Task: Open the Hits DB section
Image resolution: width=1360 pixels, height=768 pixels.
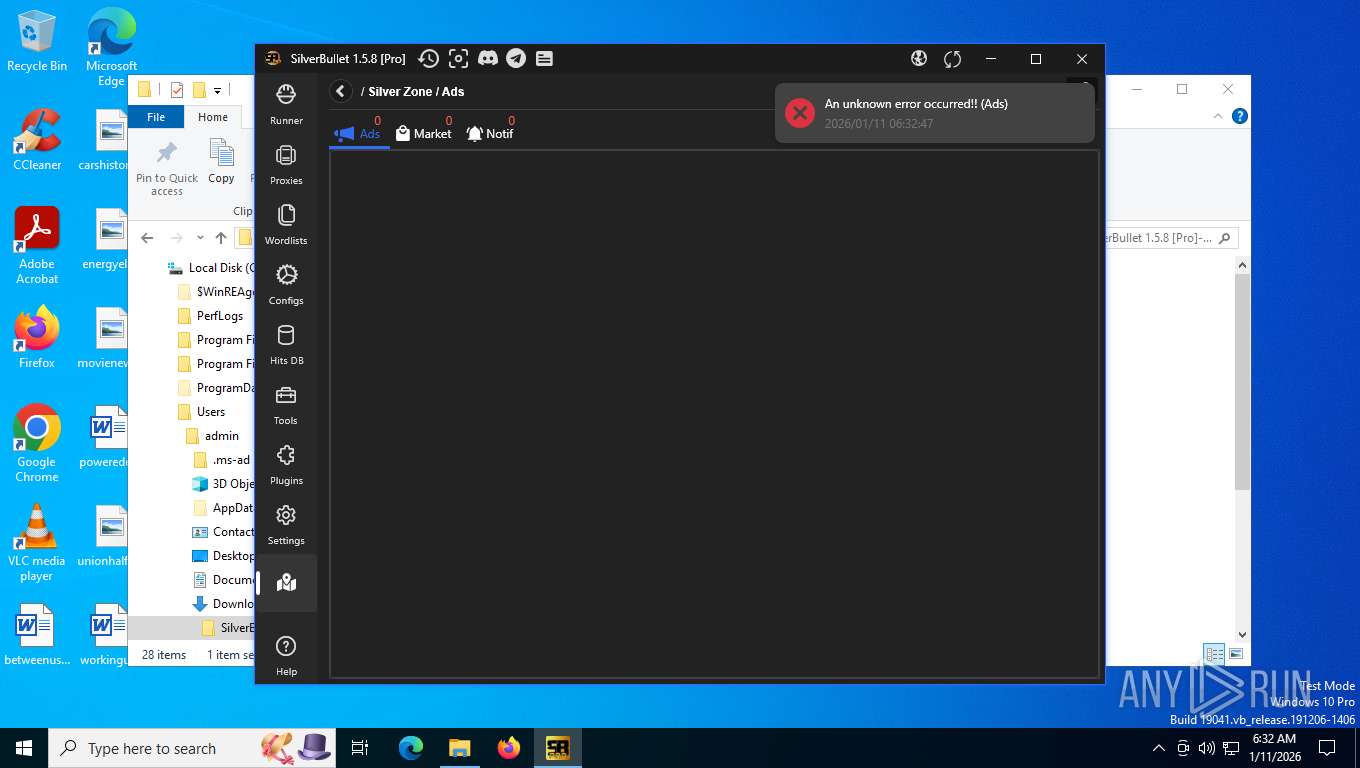Action: tap(286, 344)
